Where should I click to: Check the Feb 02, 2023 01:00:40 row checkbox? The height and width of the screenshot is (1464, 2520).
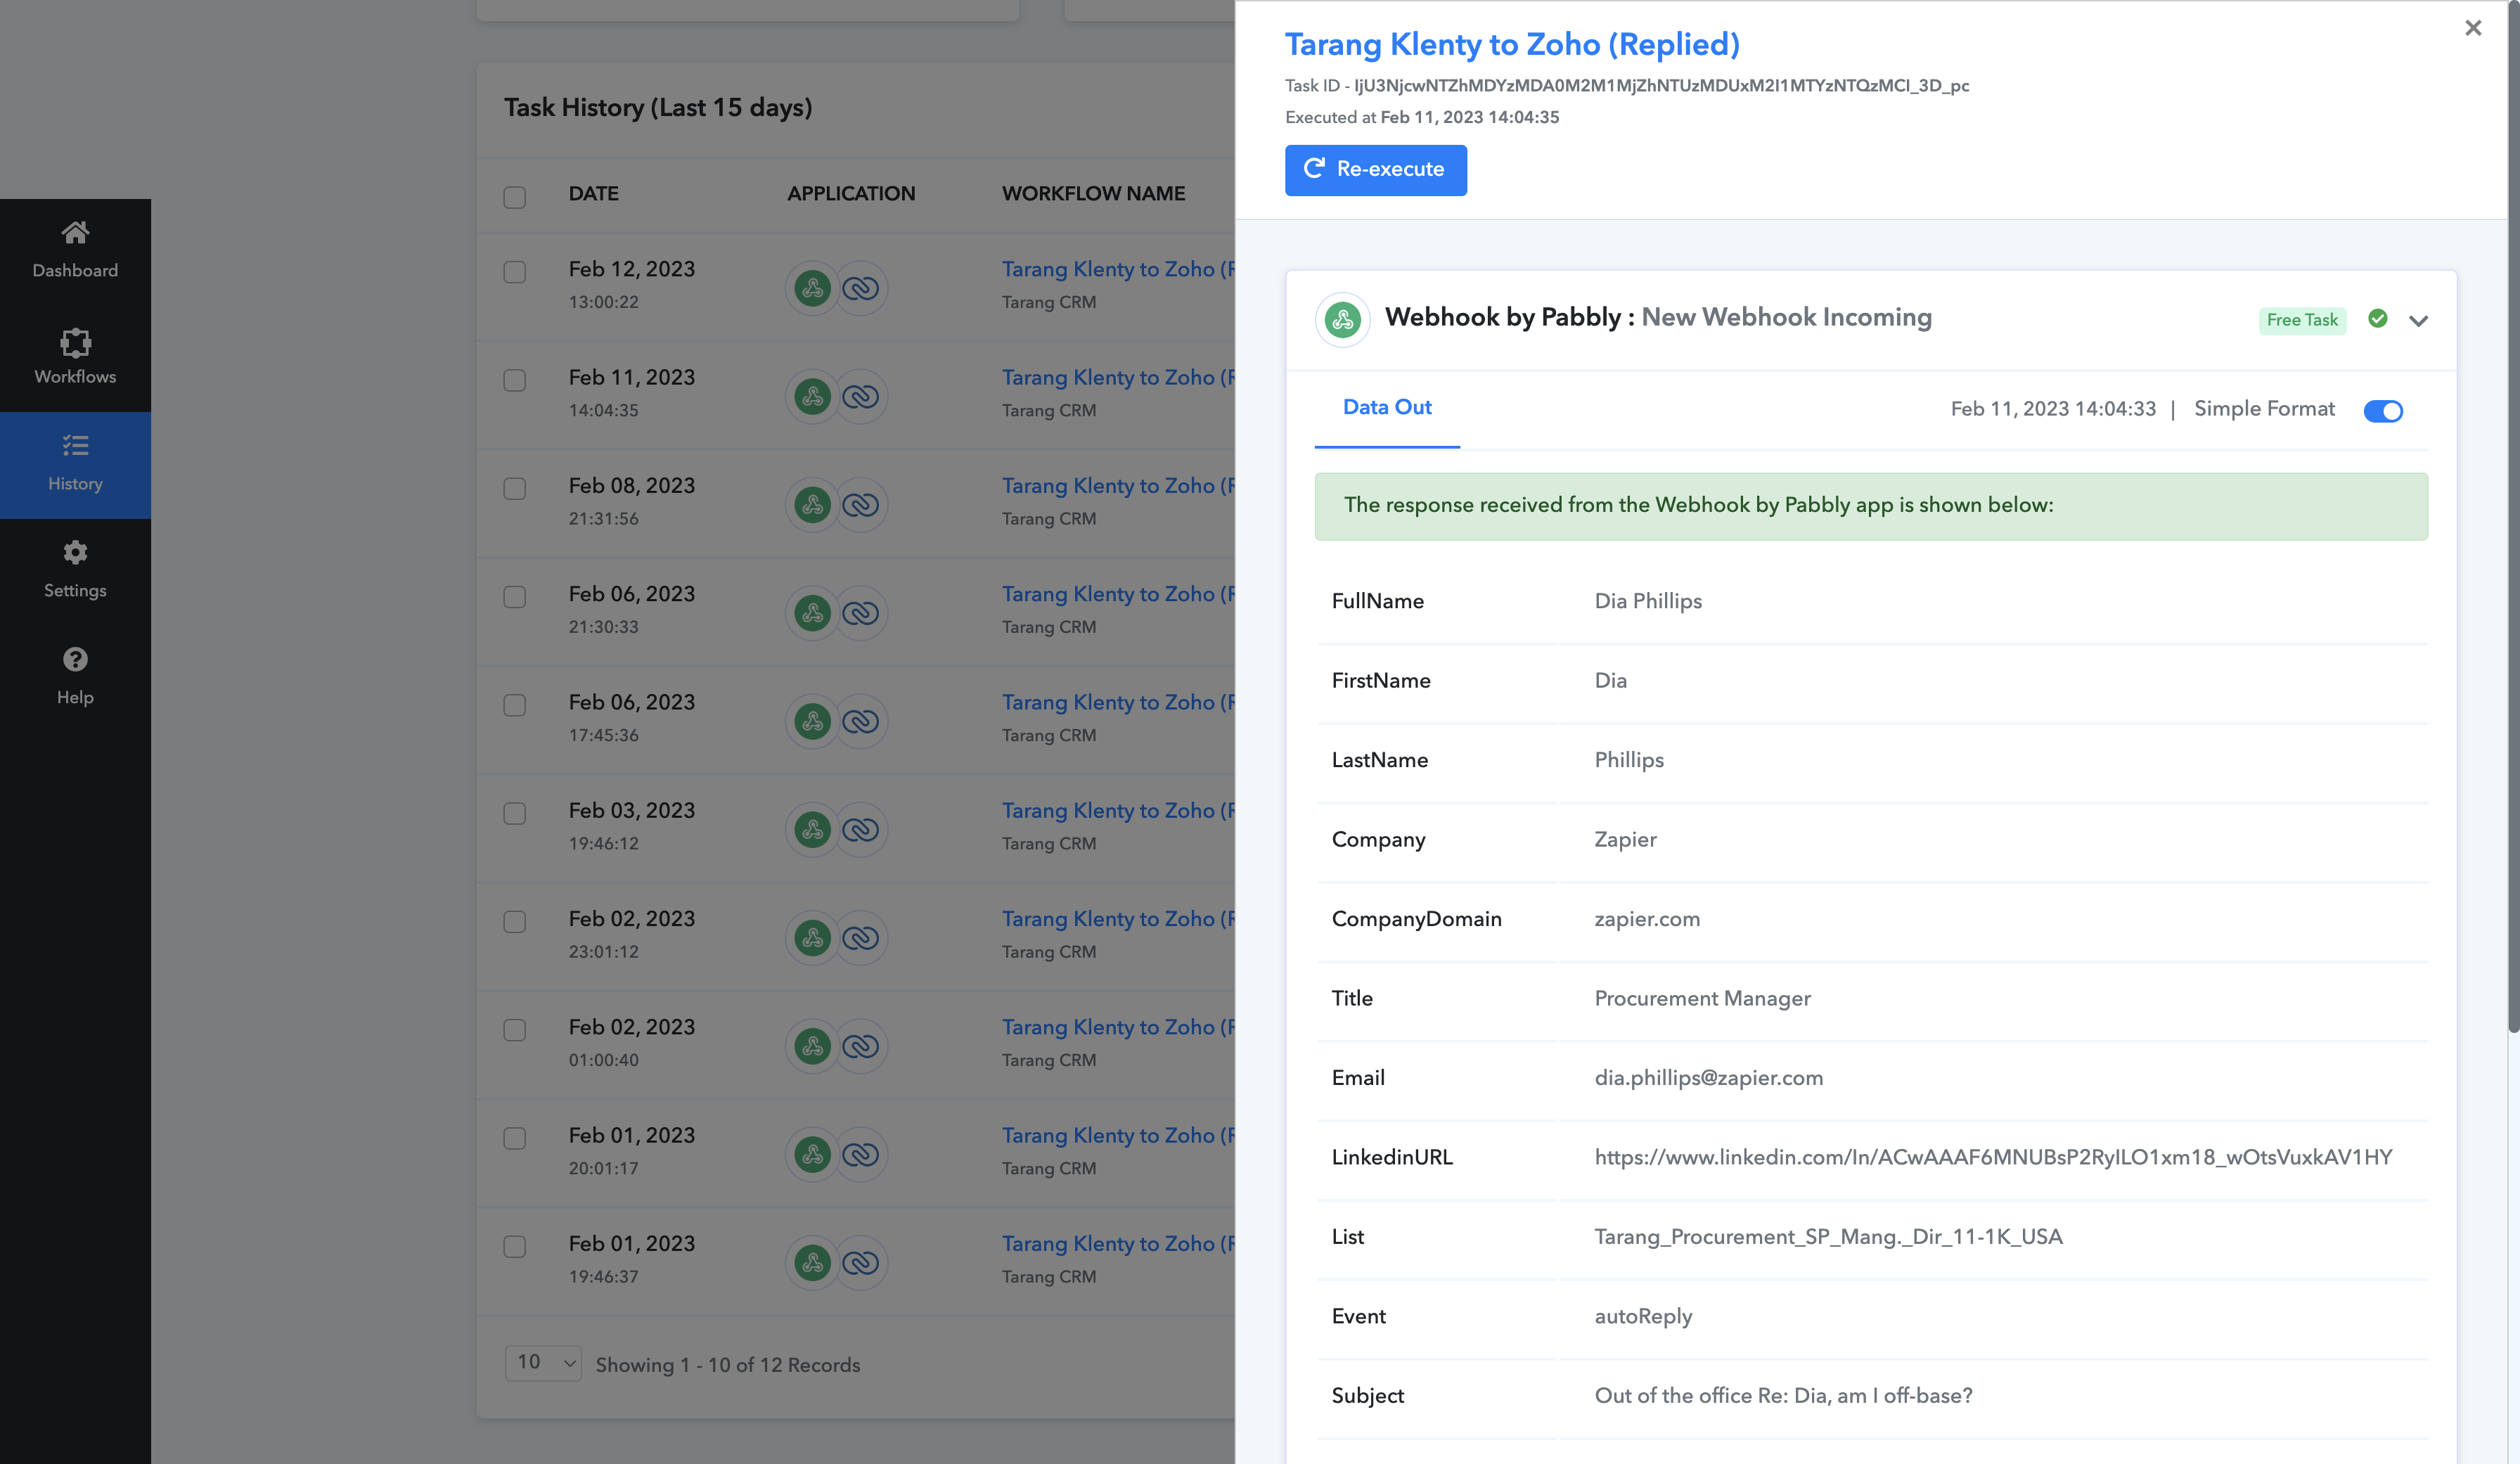[x=515, y=1030]
